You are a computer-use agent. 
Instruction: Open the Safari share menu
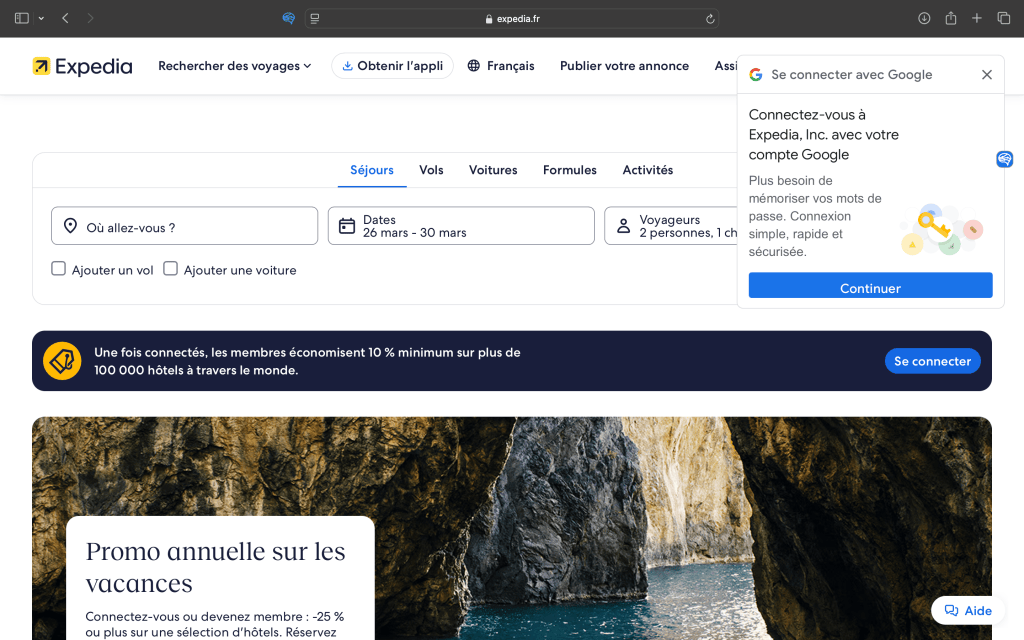click(x=951, y=18)
